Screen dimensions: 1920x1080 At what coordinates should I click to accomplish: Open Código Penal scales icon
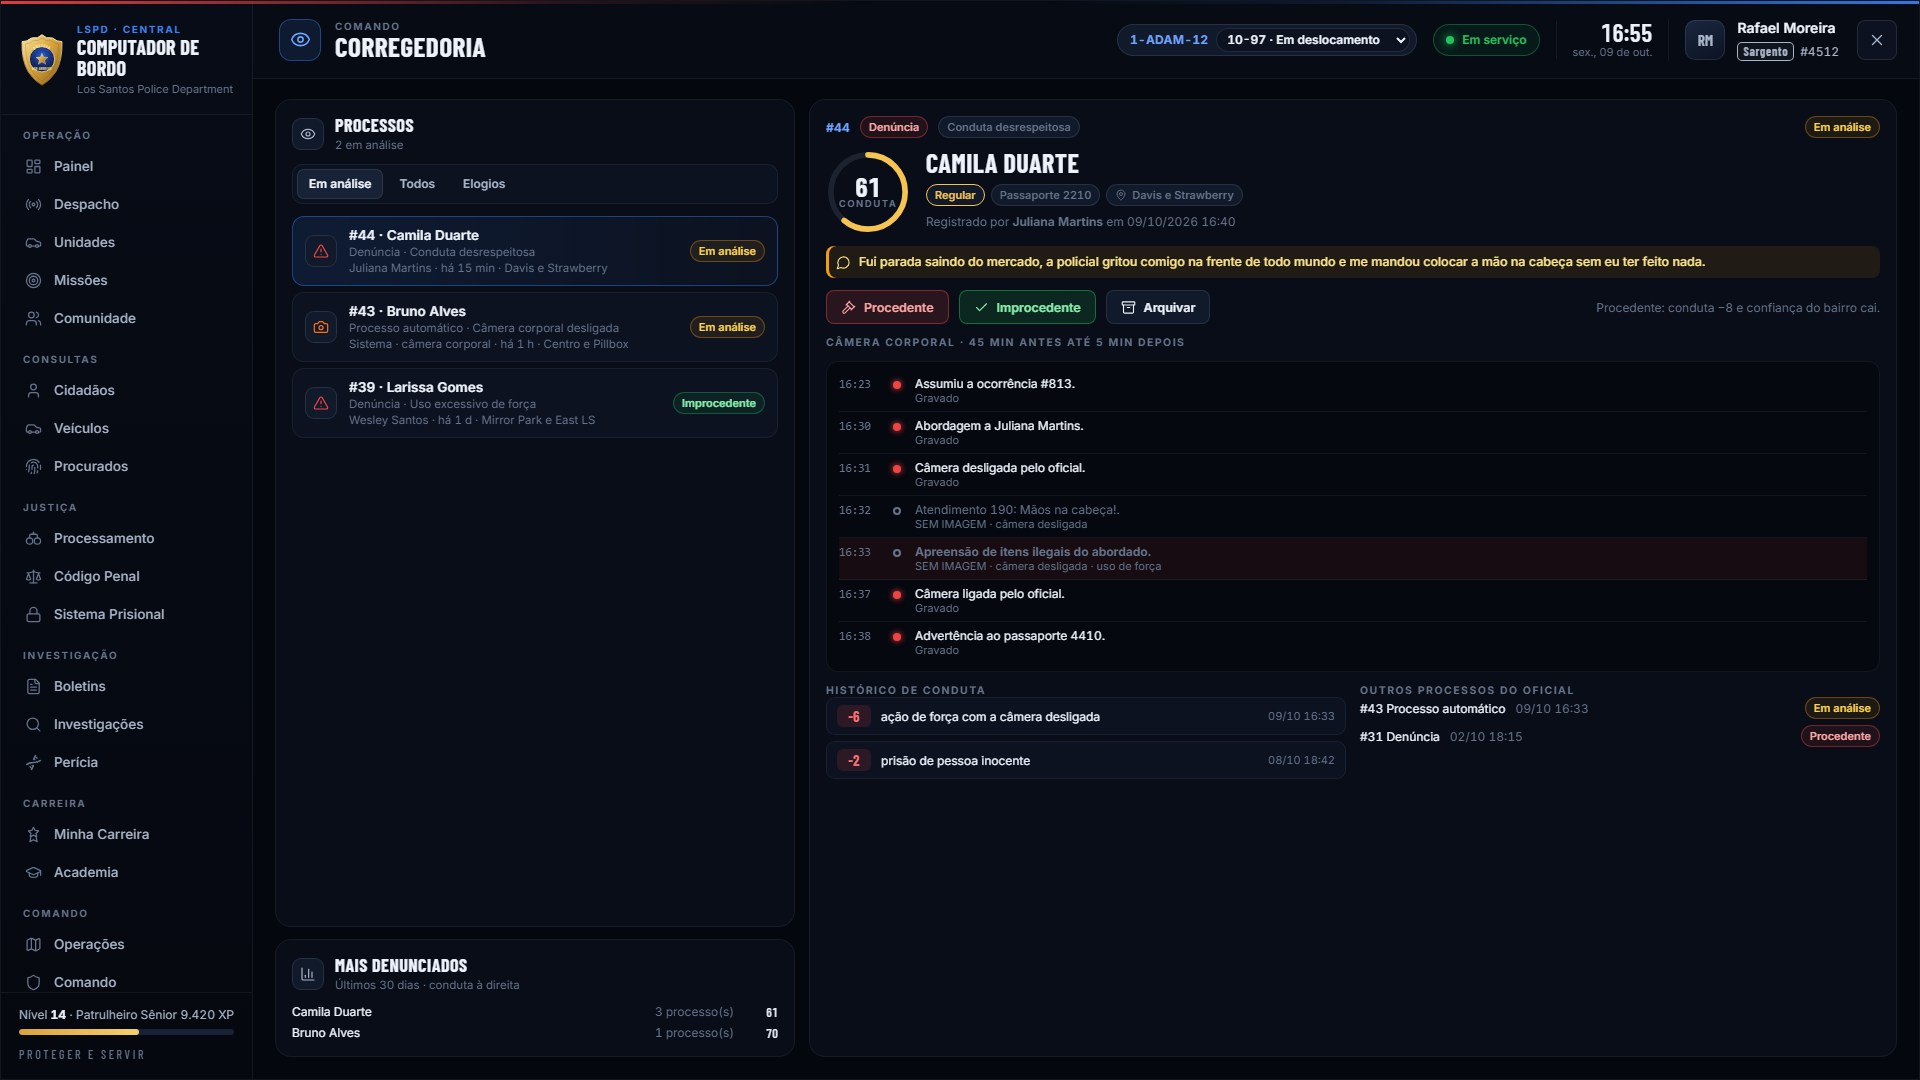(33, 576)
